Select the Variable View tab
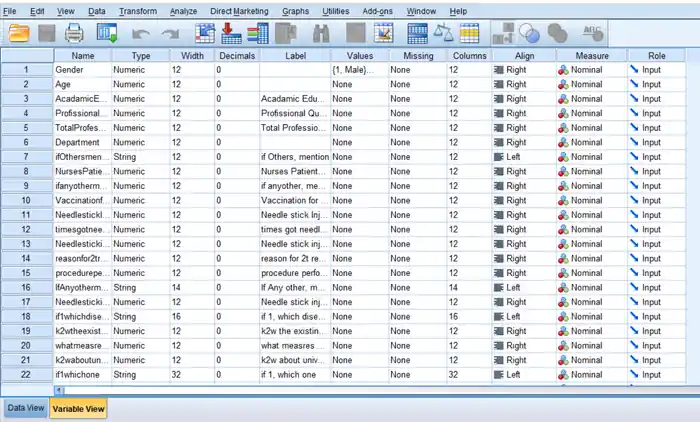 click(x=78, y=409)
